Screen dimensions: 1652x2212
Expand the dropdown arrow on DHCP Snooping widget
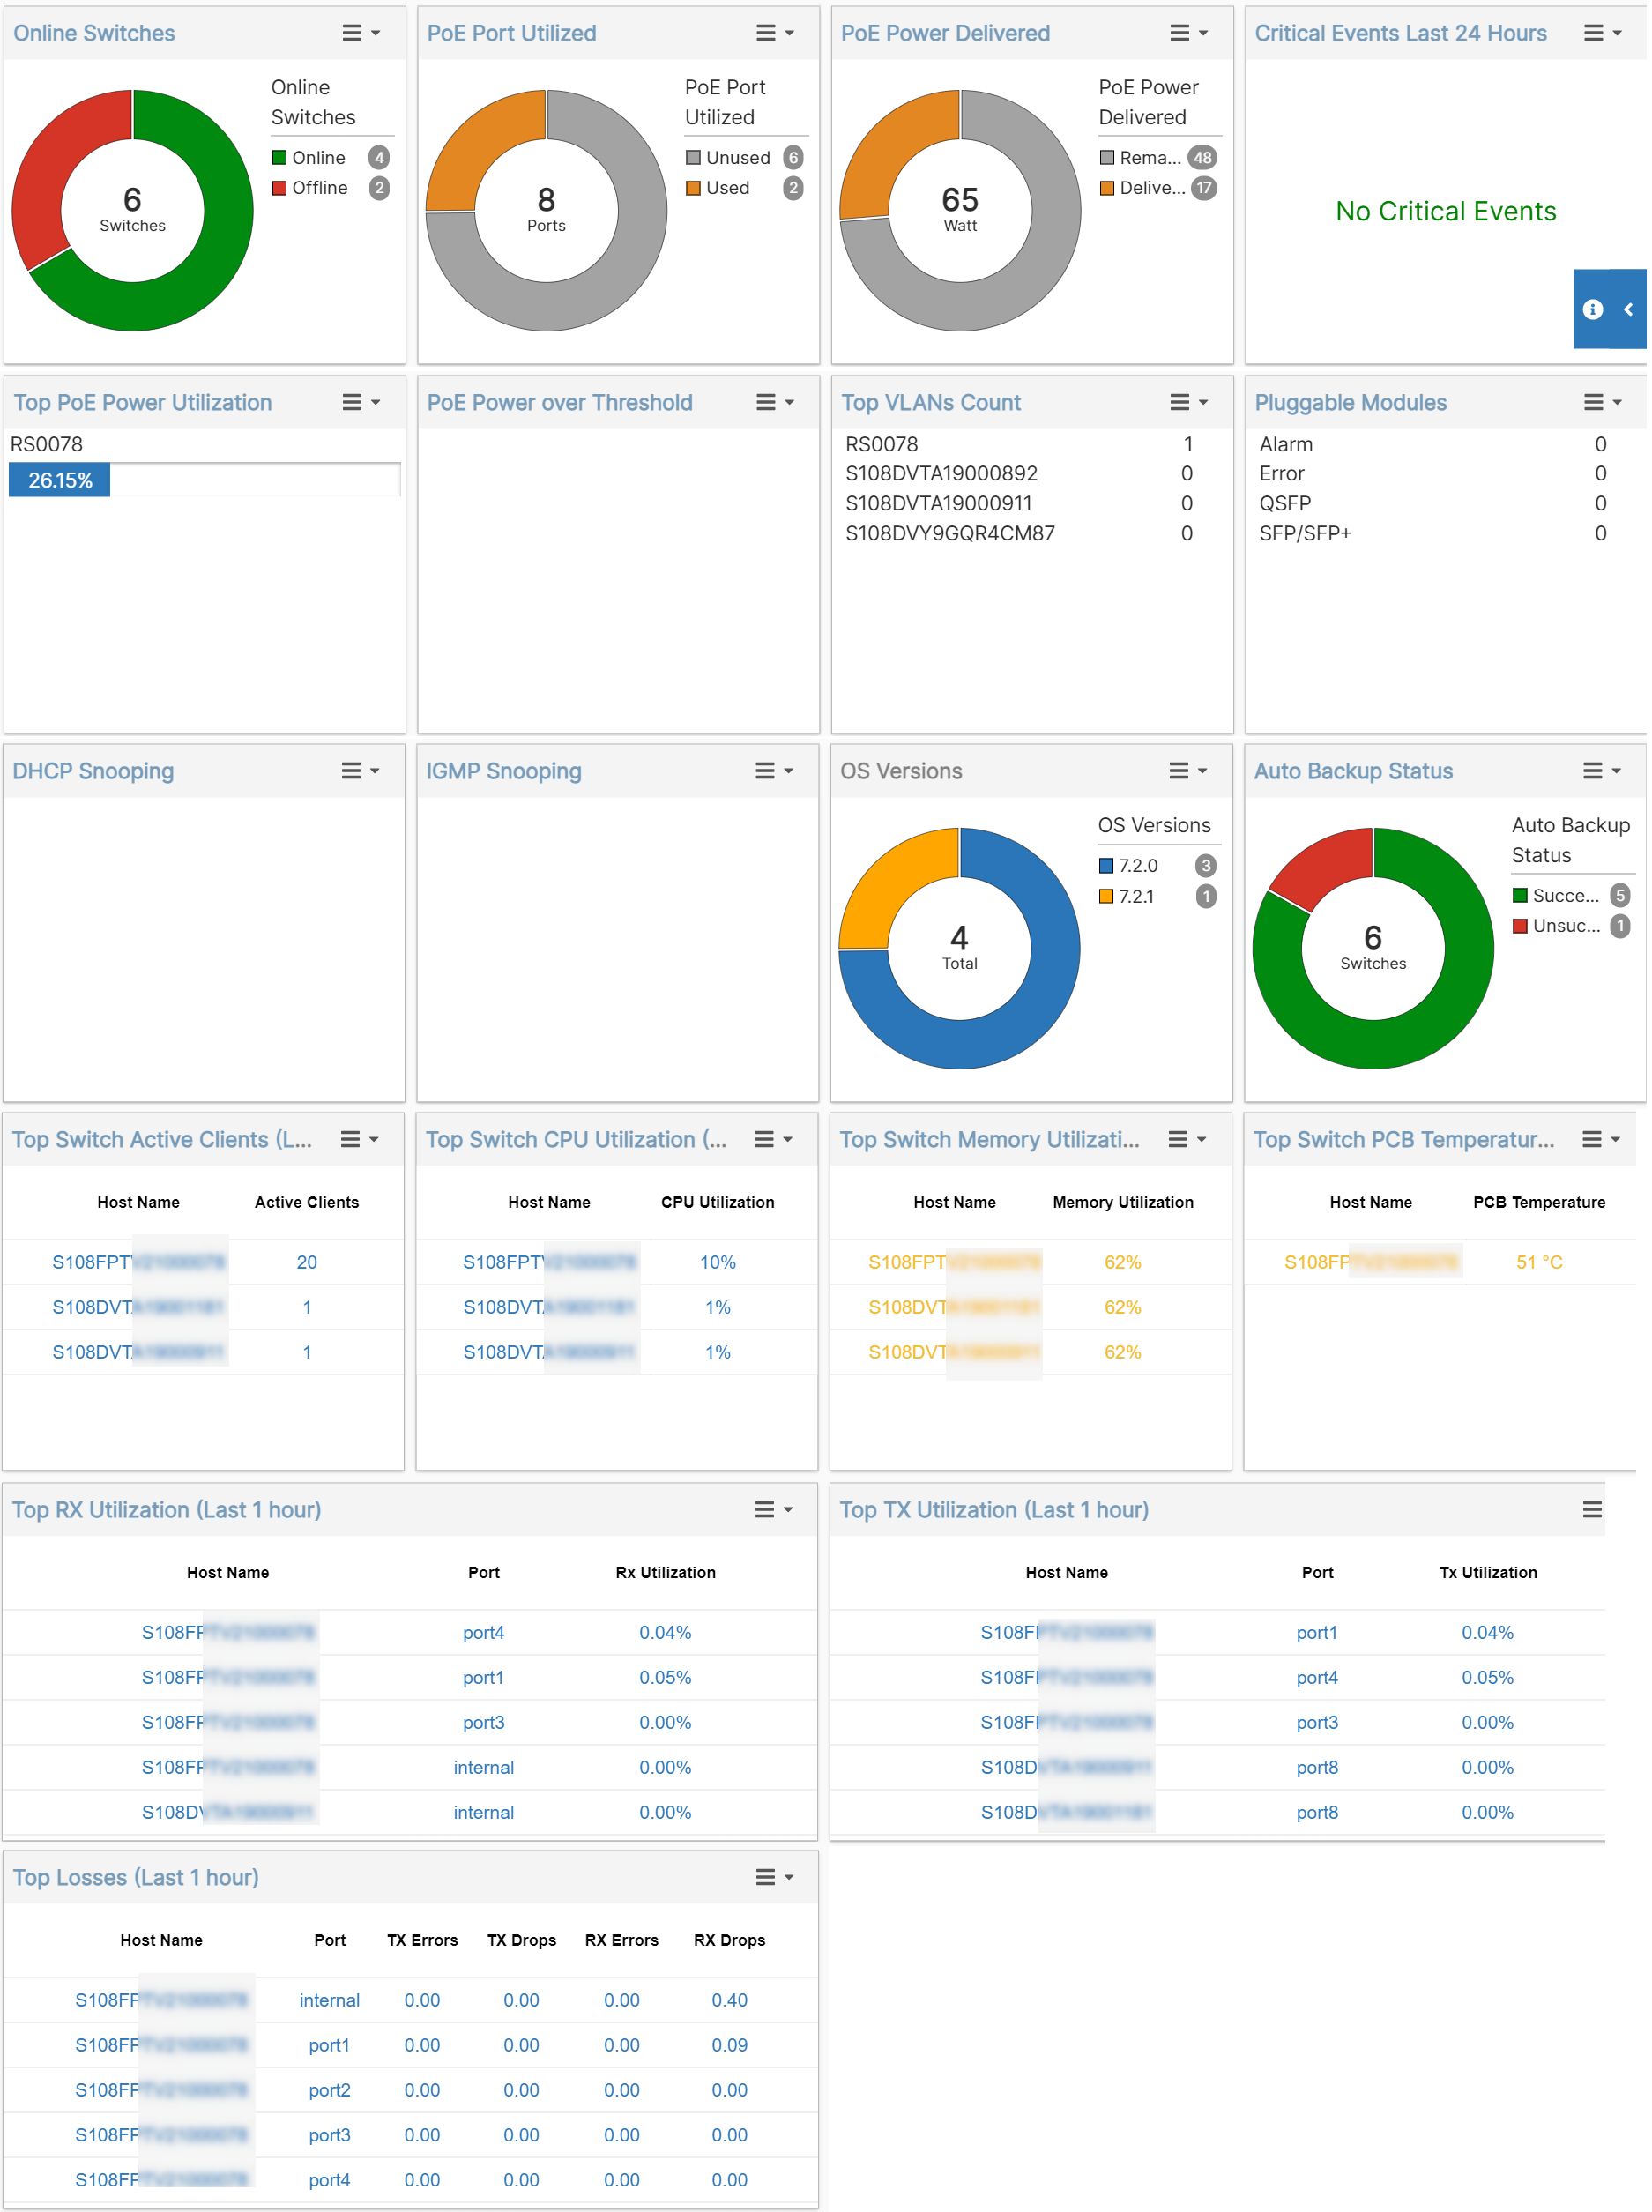tap(375, 770)
